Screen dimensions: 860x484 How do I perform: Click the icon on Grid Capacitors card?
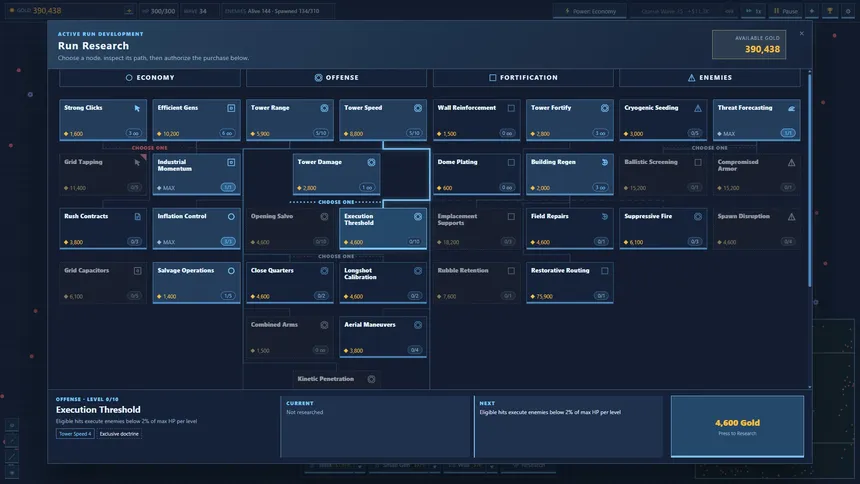pyautogui.click(x=137, y=271)
